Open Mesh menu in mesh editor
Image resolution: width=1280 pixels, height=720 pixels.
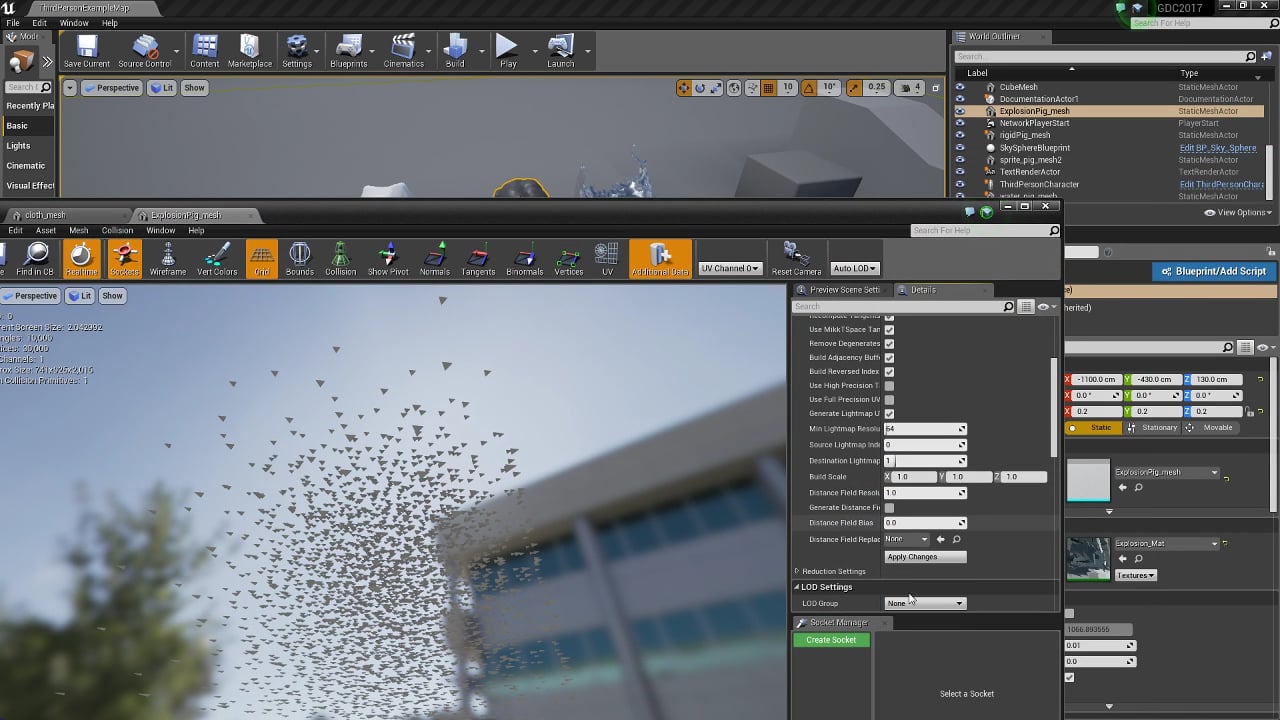tap(78, 230)
